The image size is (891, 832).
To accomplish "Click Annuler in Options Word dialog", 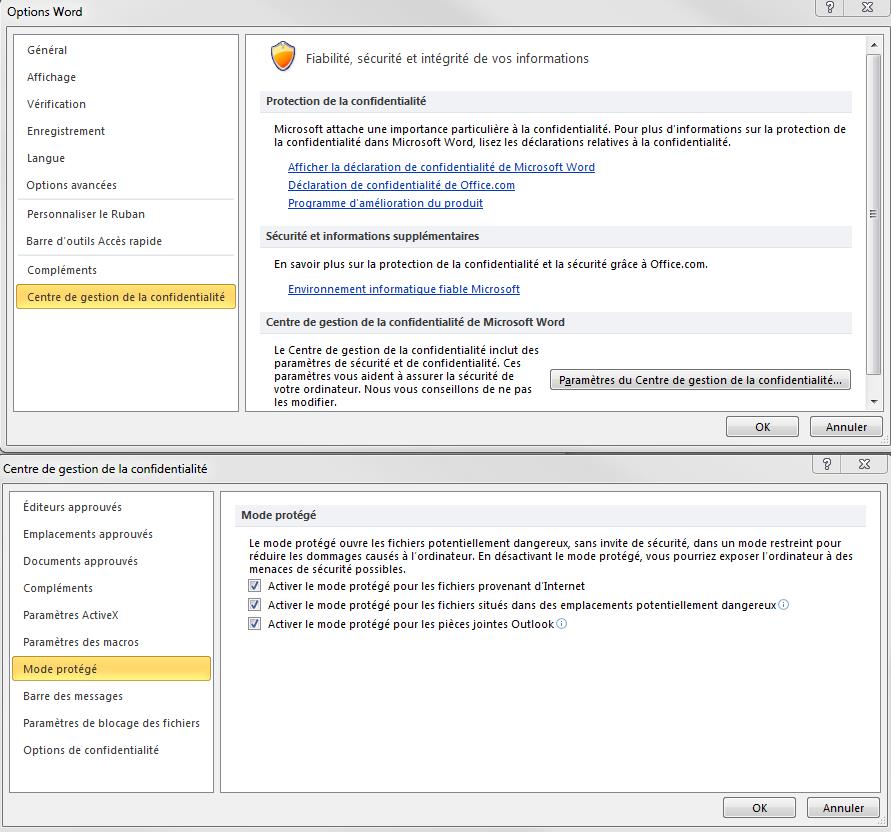I will tap(846, 427).
